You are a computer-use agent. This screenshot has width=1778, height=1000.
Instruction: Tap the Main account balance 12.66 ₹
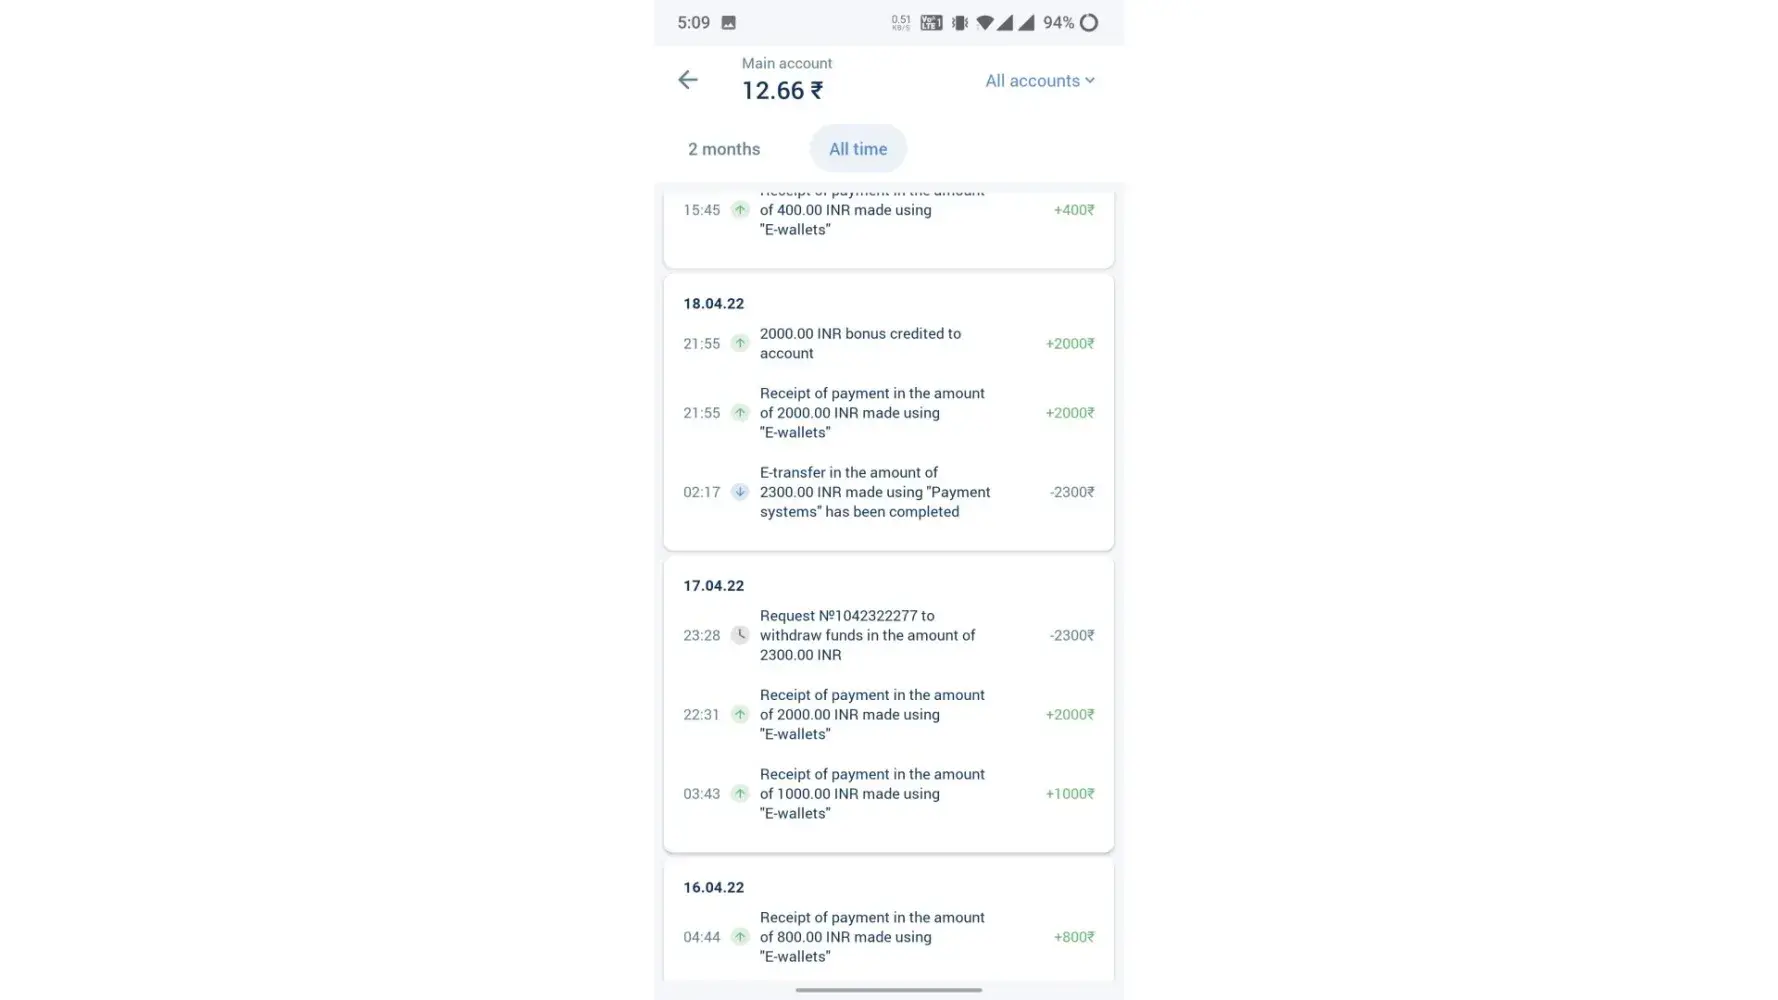(x=782, y=91)
